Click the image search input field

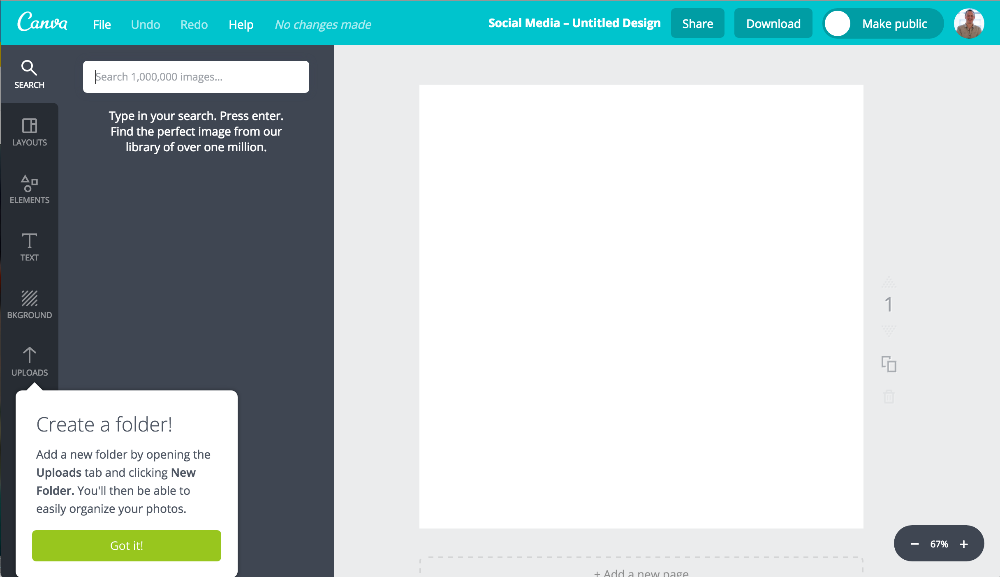click(x=196, y=76)
